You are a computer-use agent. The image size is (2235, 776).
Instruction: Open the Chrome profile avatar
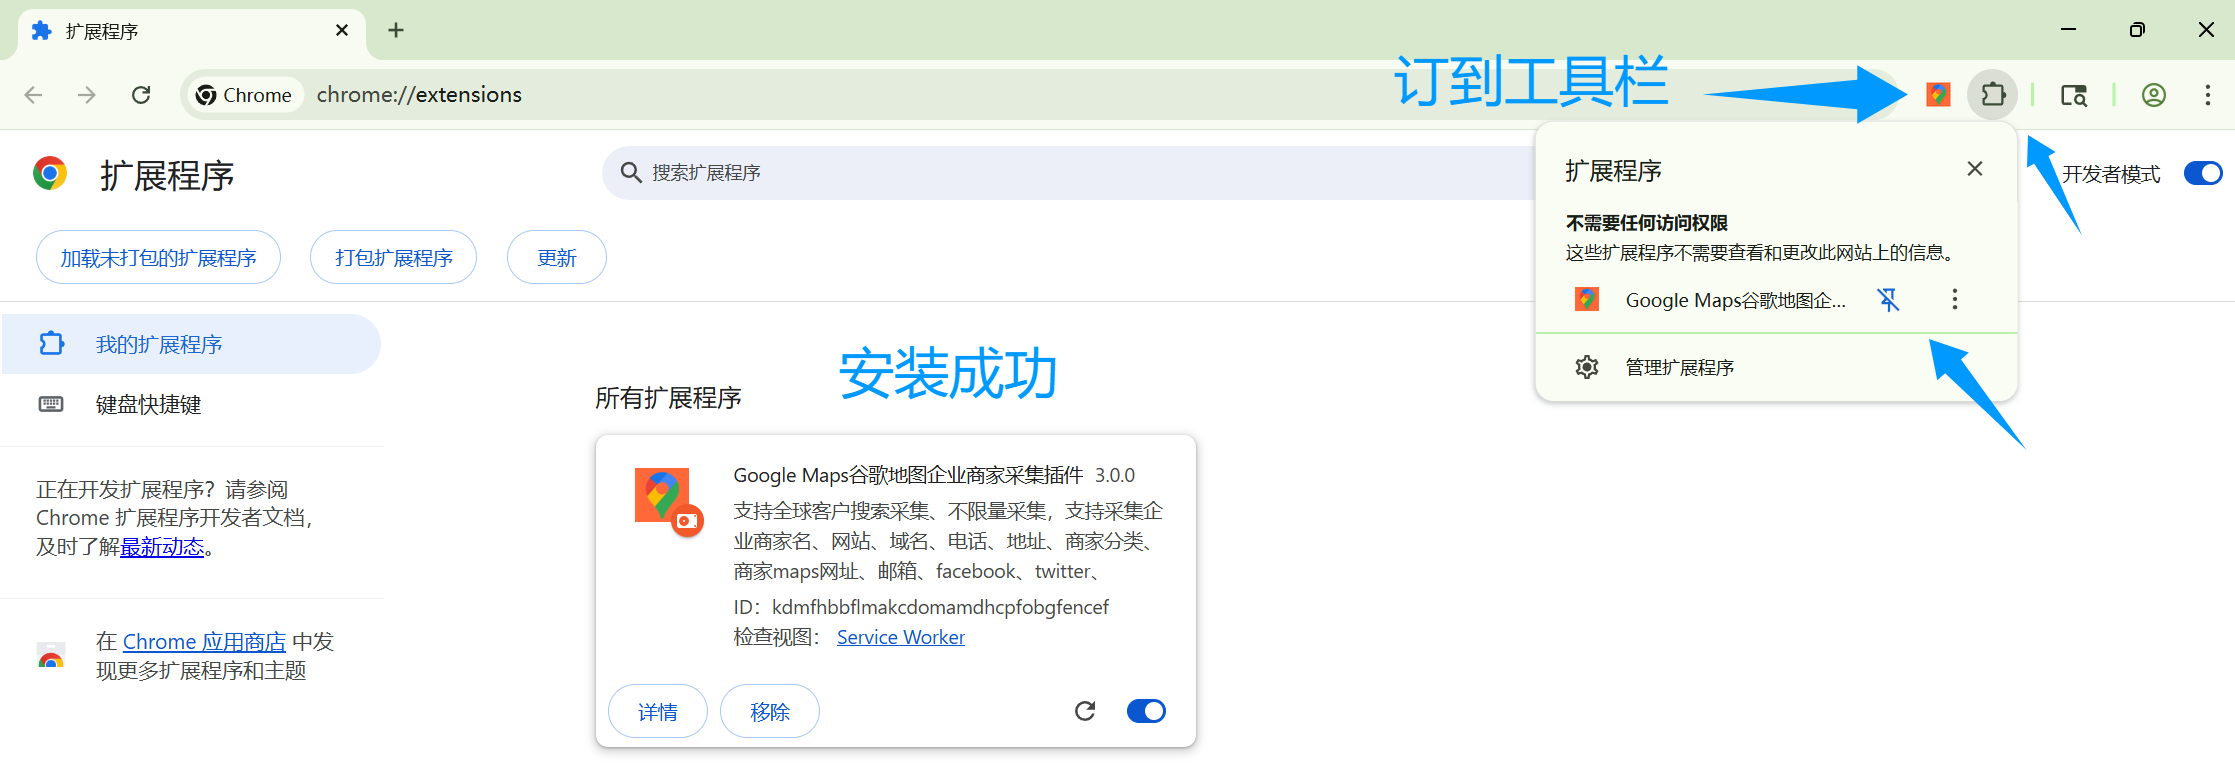pos(2154,95)
